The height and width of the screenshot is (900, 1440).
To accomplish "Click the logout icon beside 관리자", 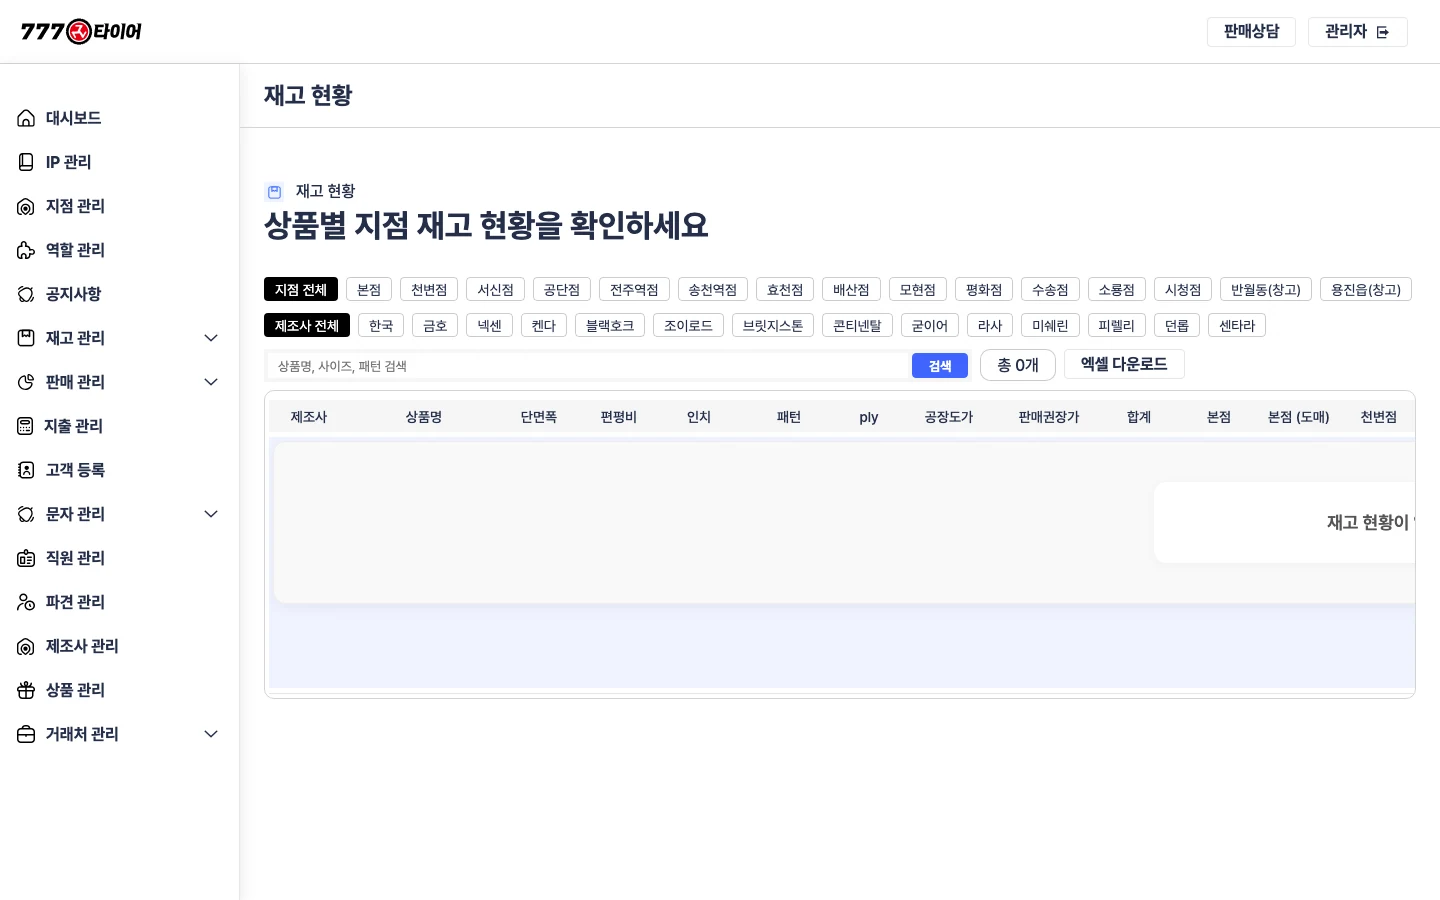I will pos(1383,32).
